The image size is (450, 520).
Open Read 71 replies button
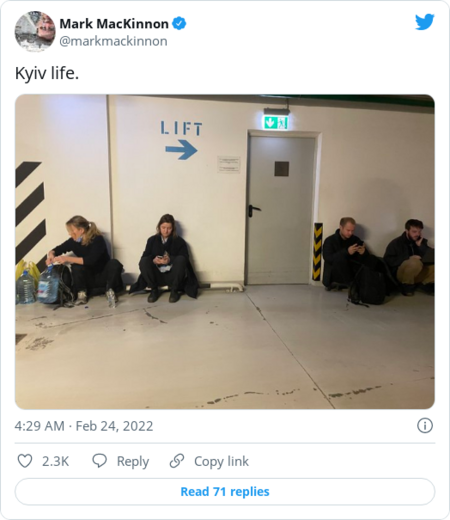[225, 492]
